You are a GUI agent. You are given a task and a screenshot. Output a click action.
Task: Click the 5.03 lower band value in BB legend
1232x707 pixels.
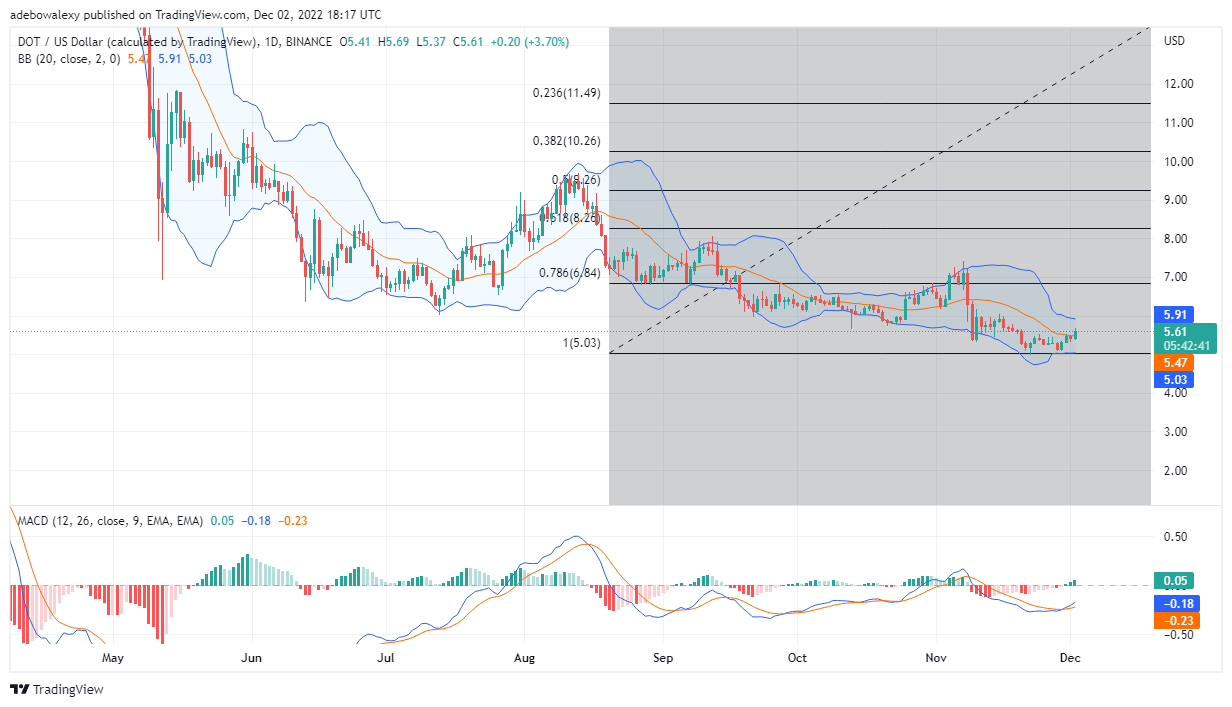coord(200,60)
